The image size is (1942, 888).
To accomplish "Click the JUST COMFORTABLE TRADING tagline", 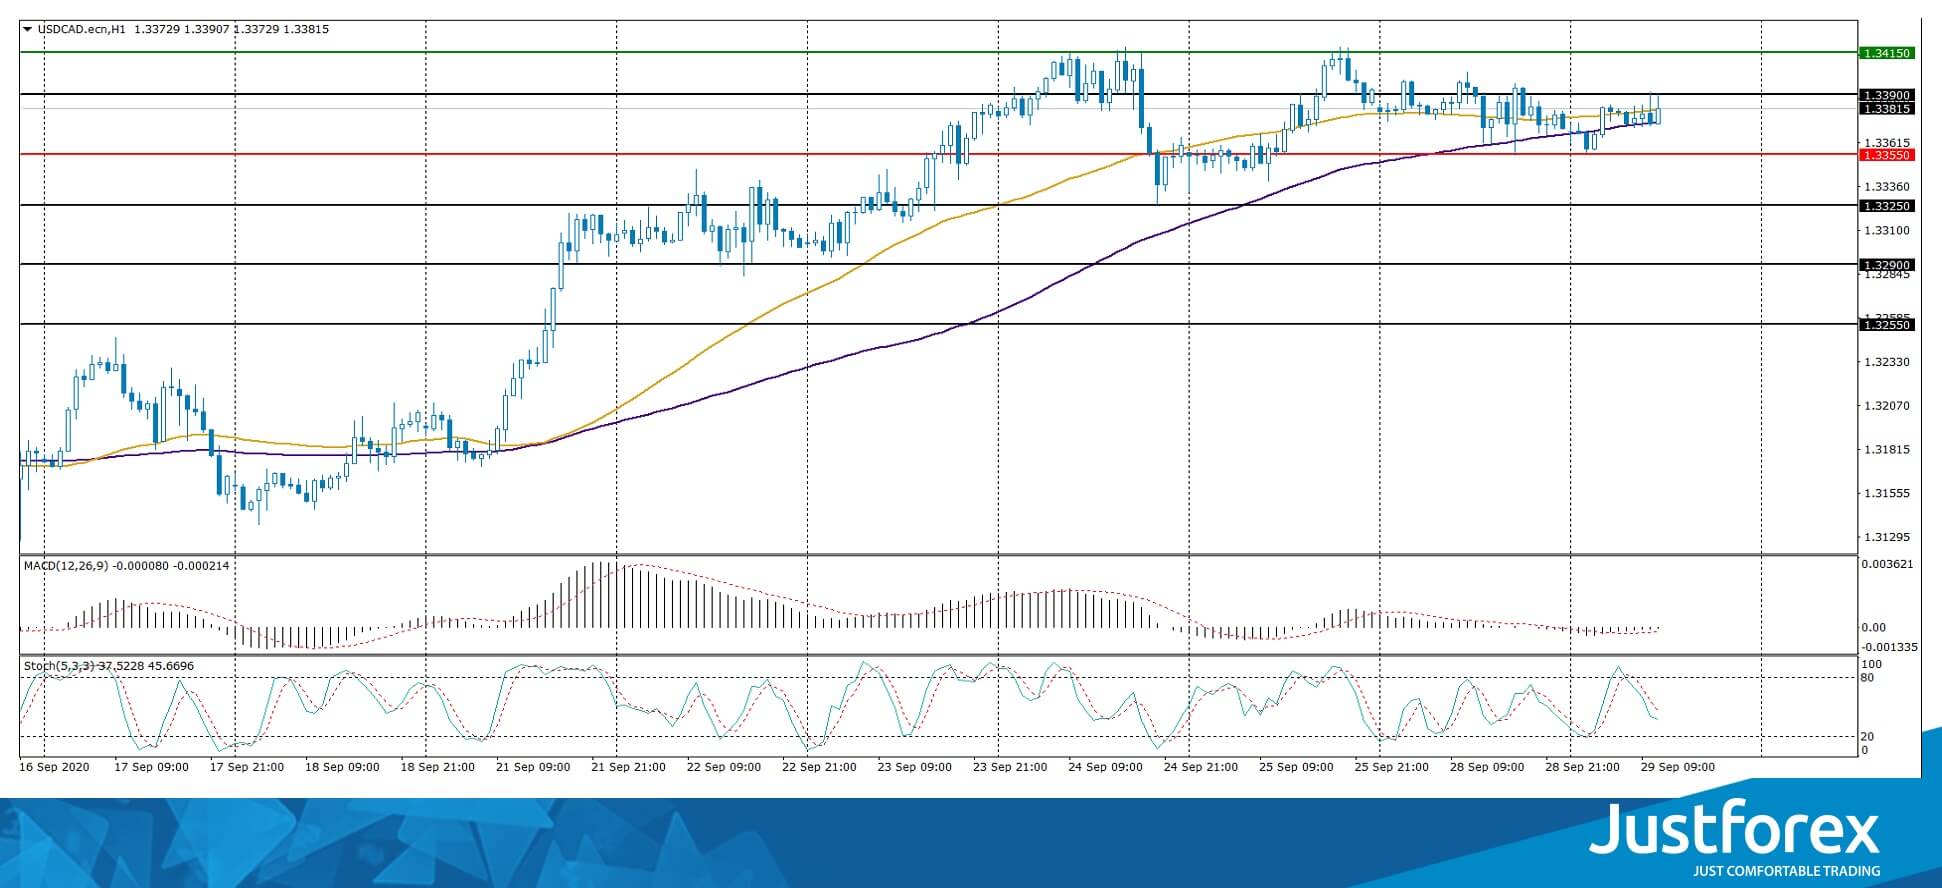I will click(1787, 871).
